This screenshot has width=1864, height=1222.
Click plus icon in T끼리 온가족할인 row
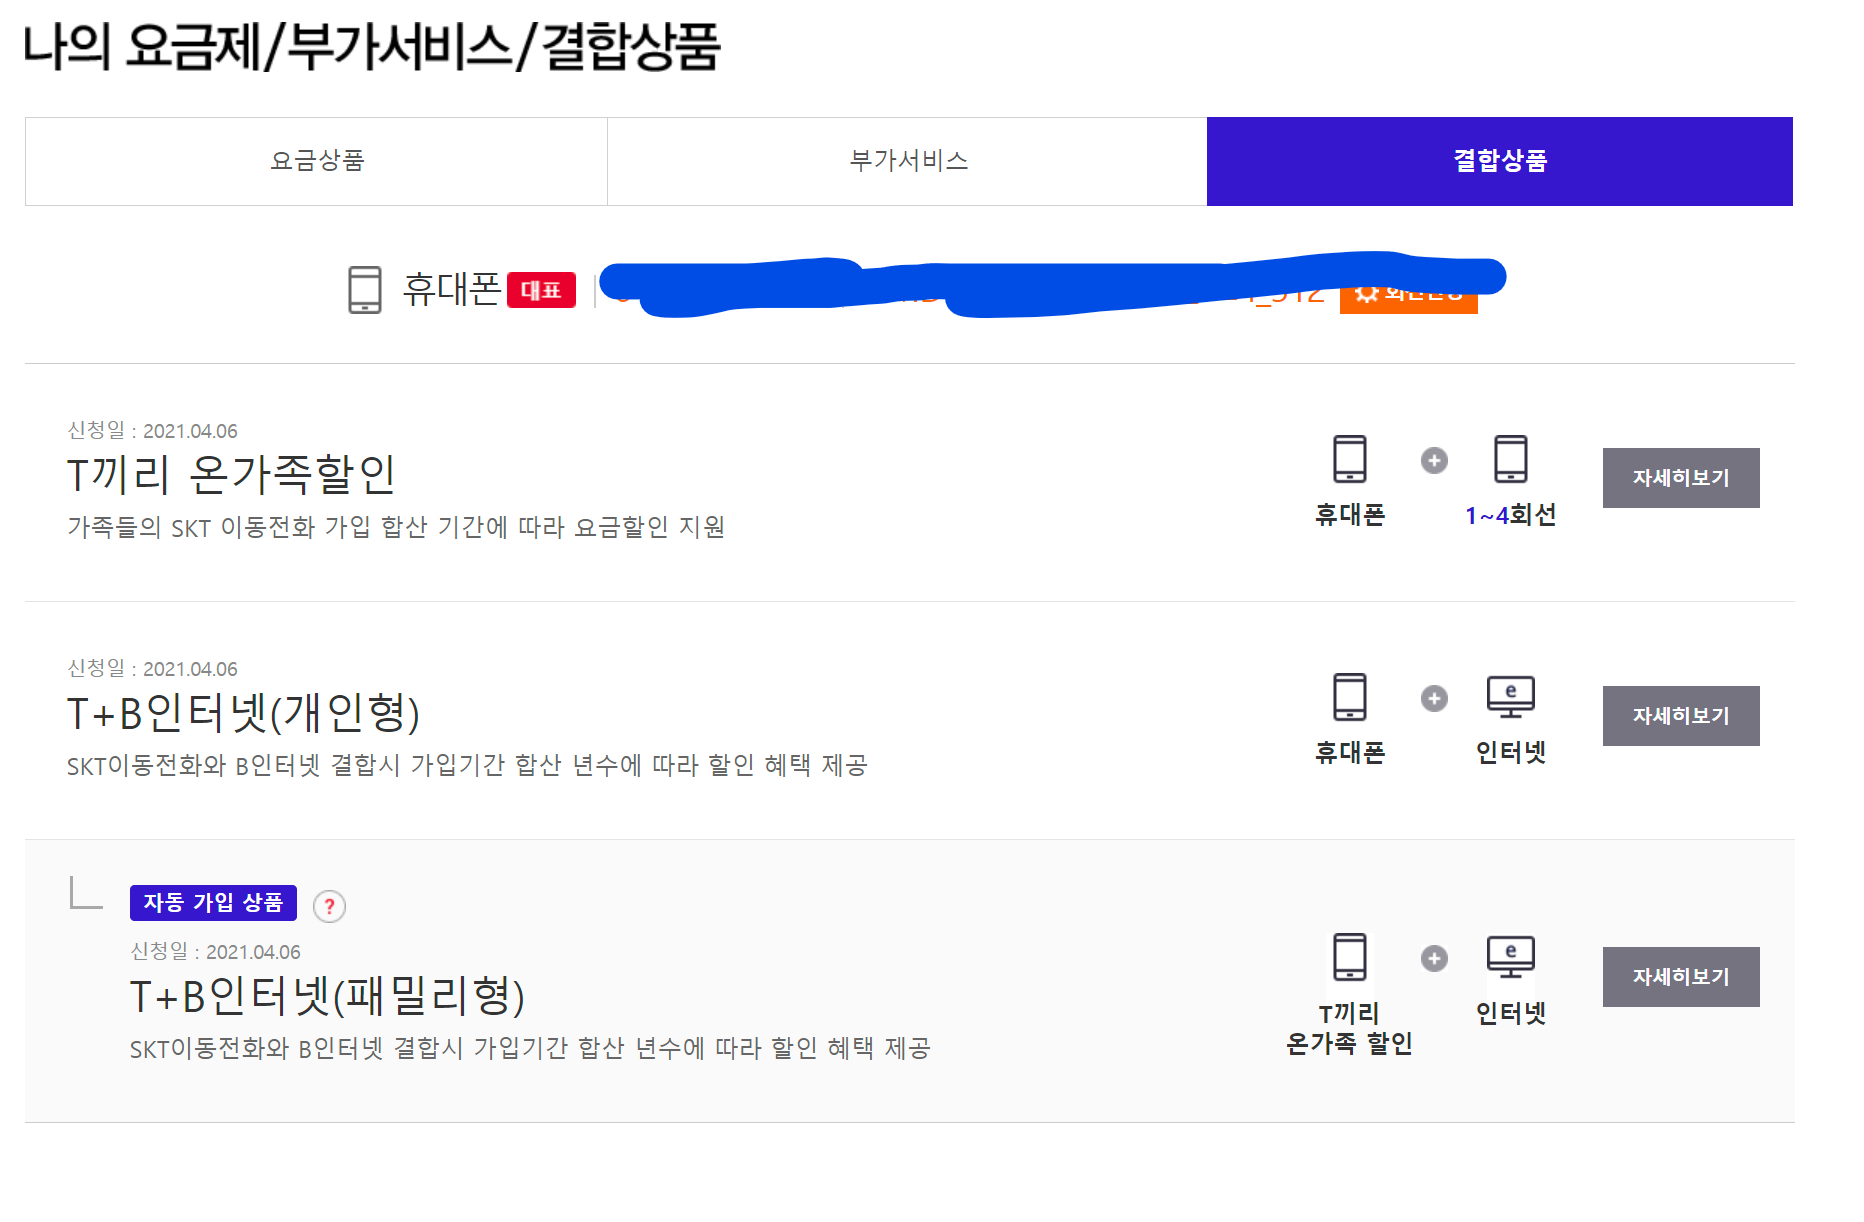point(1434,460)
